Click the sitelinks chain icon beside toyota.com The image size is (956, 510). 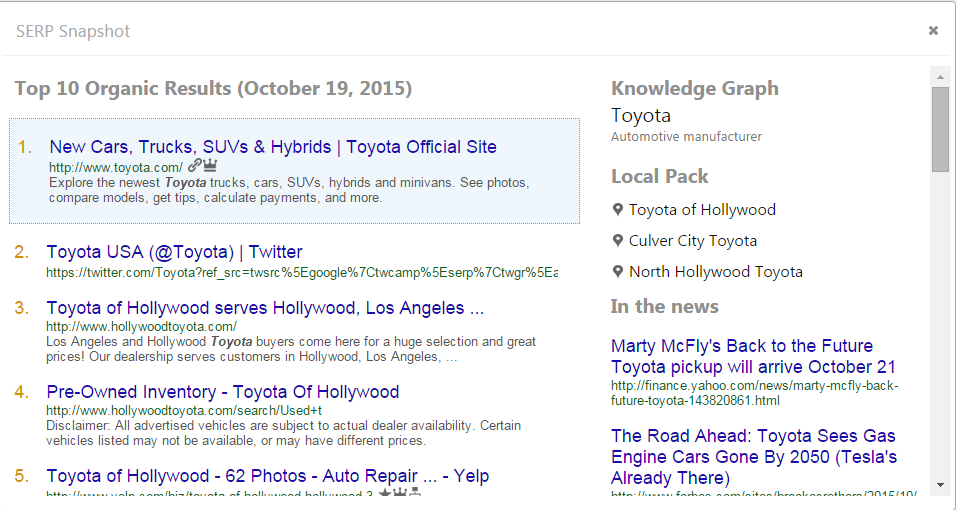(194, 166)
